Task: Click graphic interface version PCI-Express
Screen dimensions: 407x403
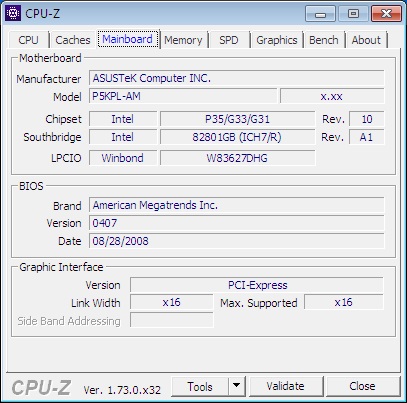Action: [x=257, y=285]
